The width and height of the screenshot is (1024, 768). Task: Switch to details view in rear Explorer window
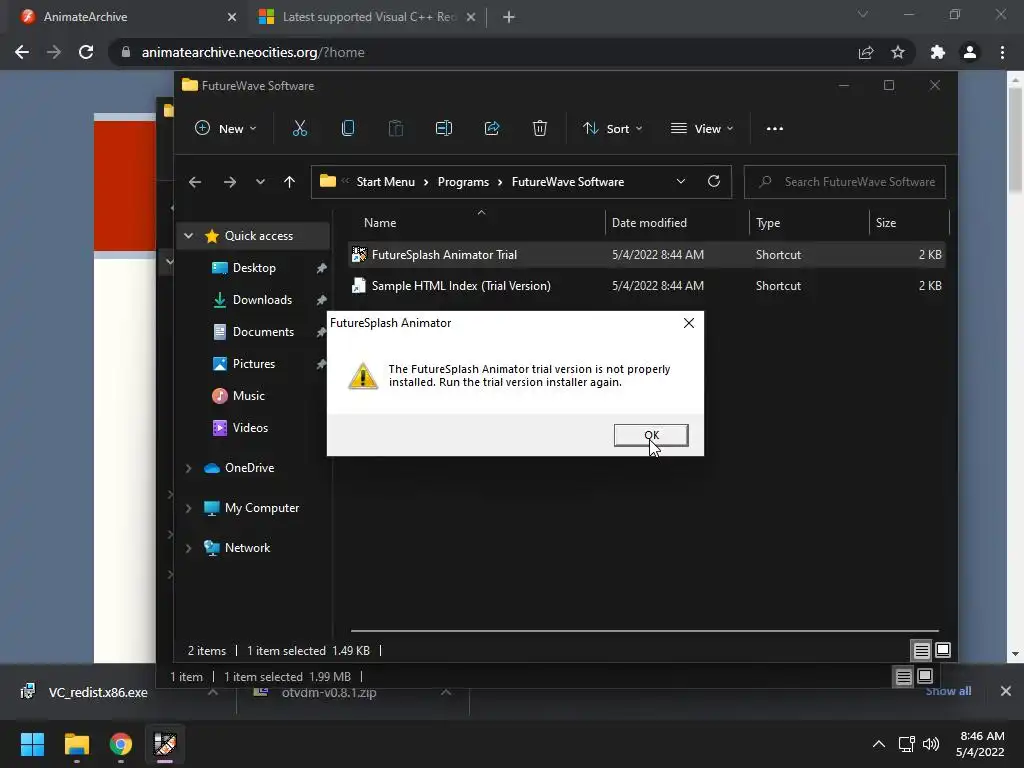pos(904,677)
